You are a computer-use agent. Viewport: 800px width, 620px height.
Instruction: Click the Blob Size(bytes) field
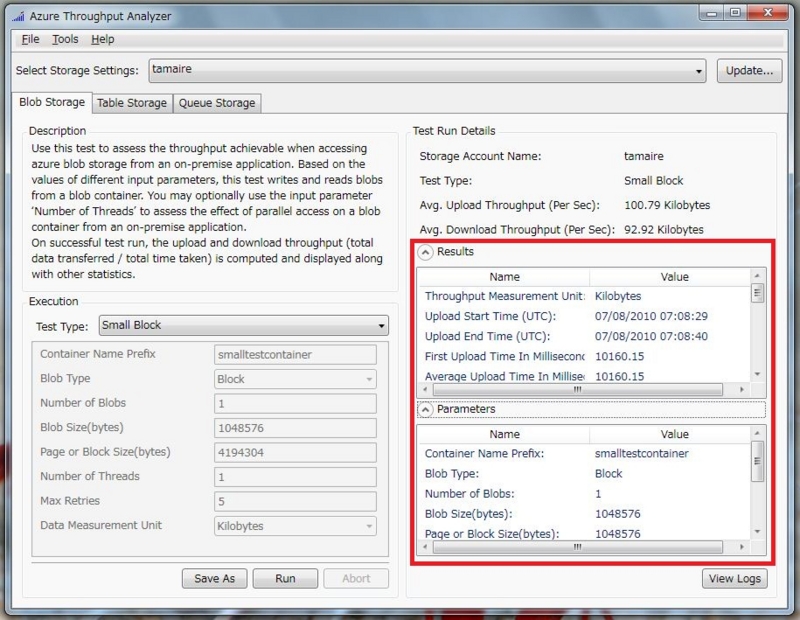coord(295,428)
